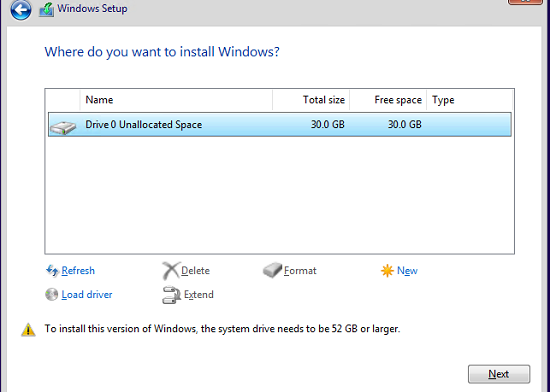Open the Refresh link
Screen dimensions: 550x392
pyautogui.click(x=78, y=271)
